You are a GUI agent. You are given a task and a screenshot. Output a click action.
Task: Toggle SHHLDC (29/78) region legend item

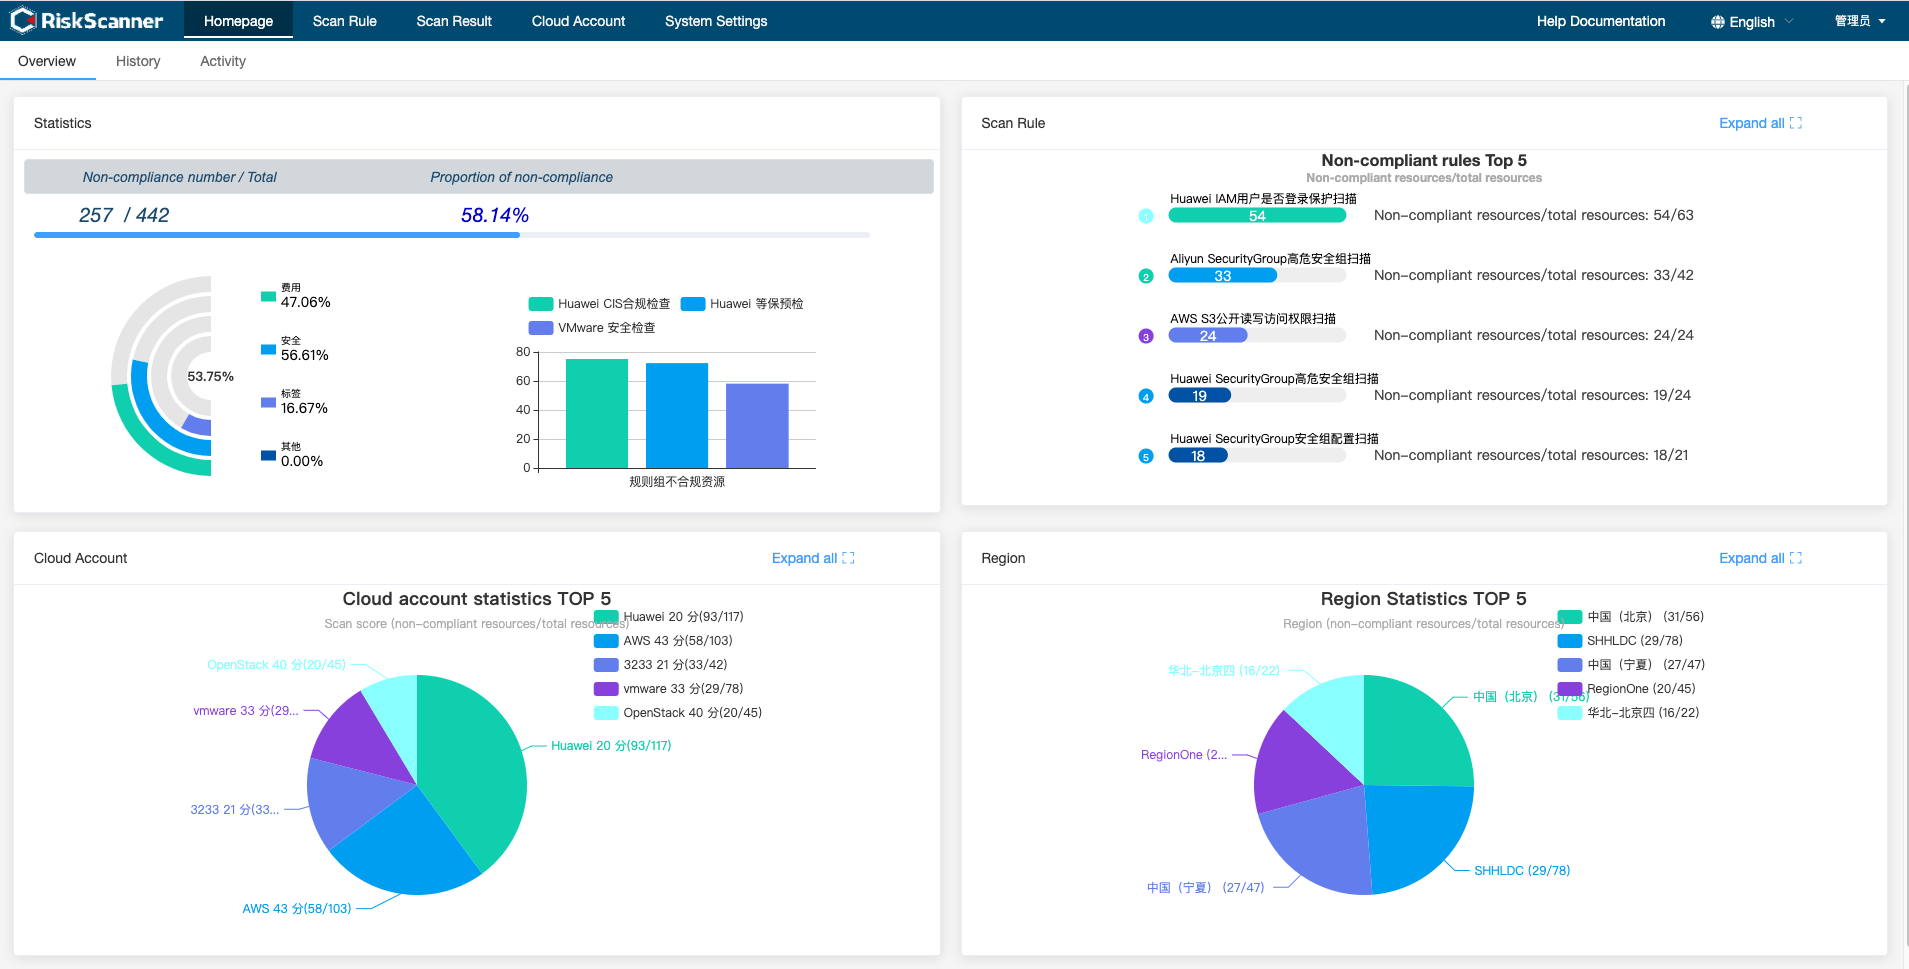[x=1621, y=641]
